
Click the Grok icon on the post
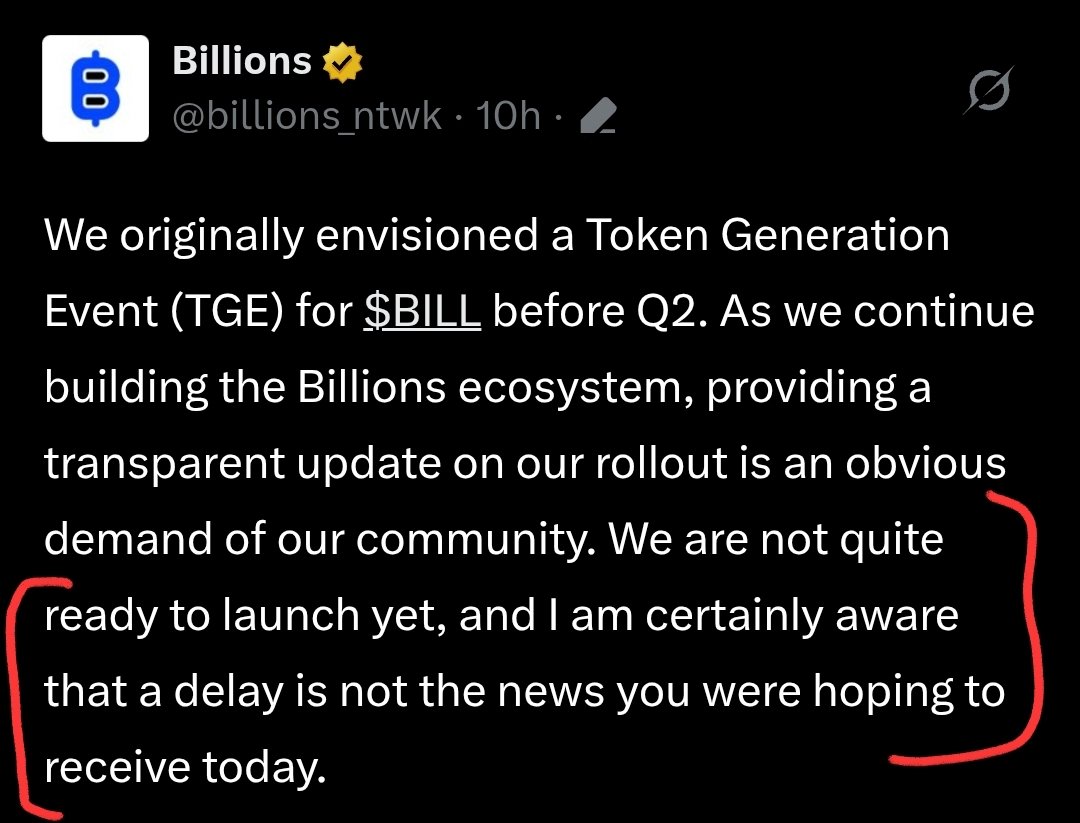click(x=989, y=94)
